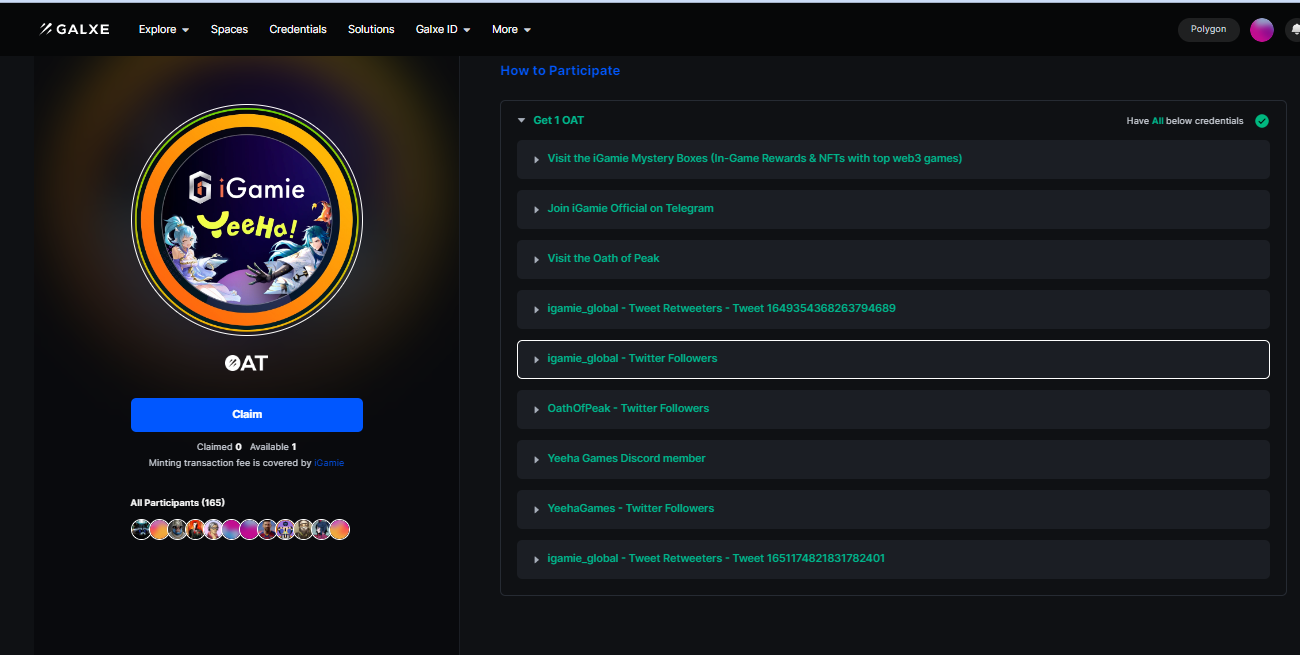This screenshot has width=1300, height=655.
Task: Go to the Solutions page
Action: point(371,29)
